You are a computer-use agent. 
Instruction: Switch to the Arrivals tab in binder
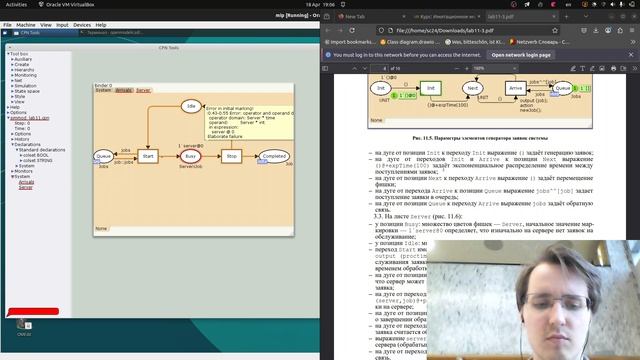124,90
